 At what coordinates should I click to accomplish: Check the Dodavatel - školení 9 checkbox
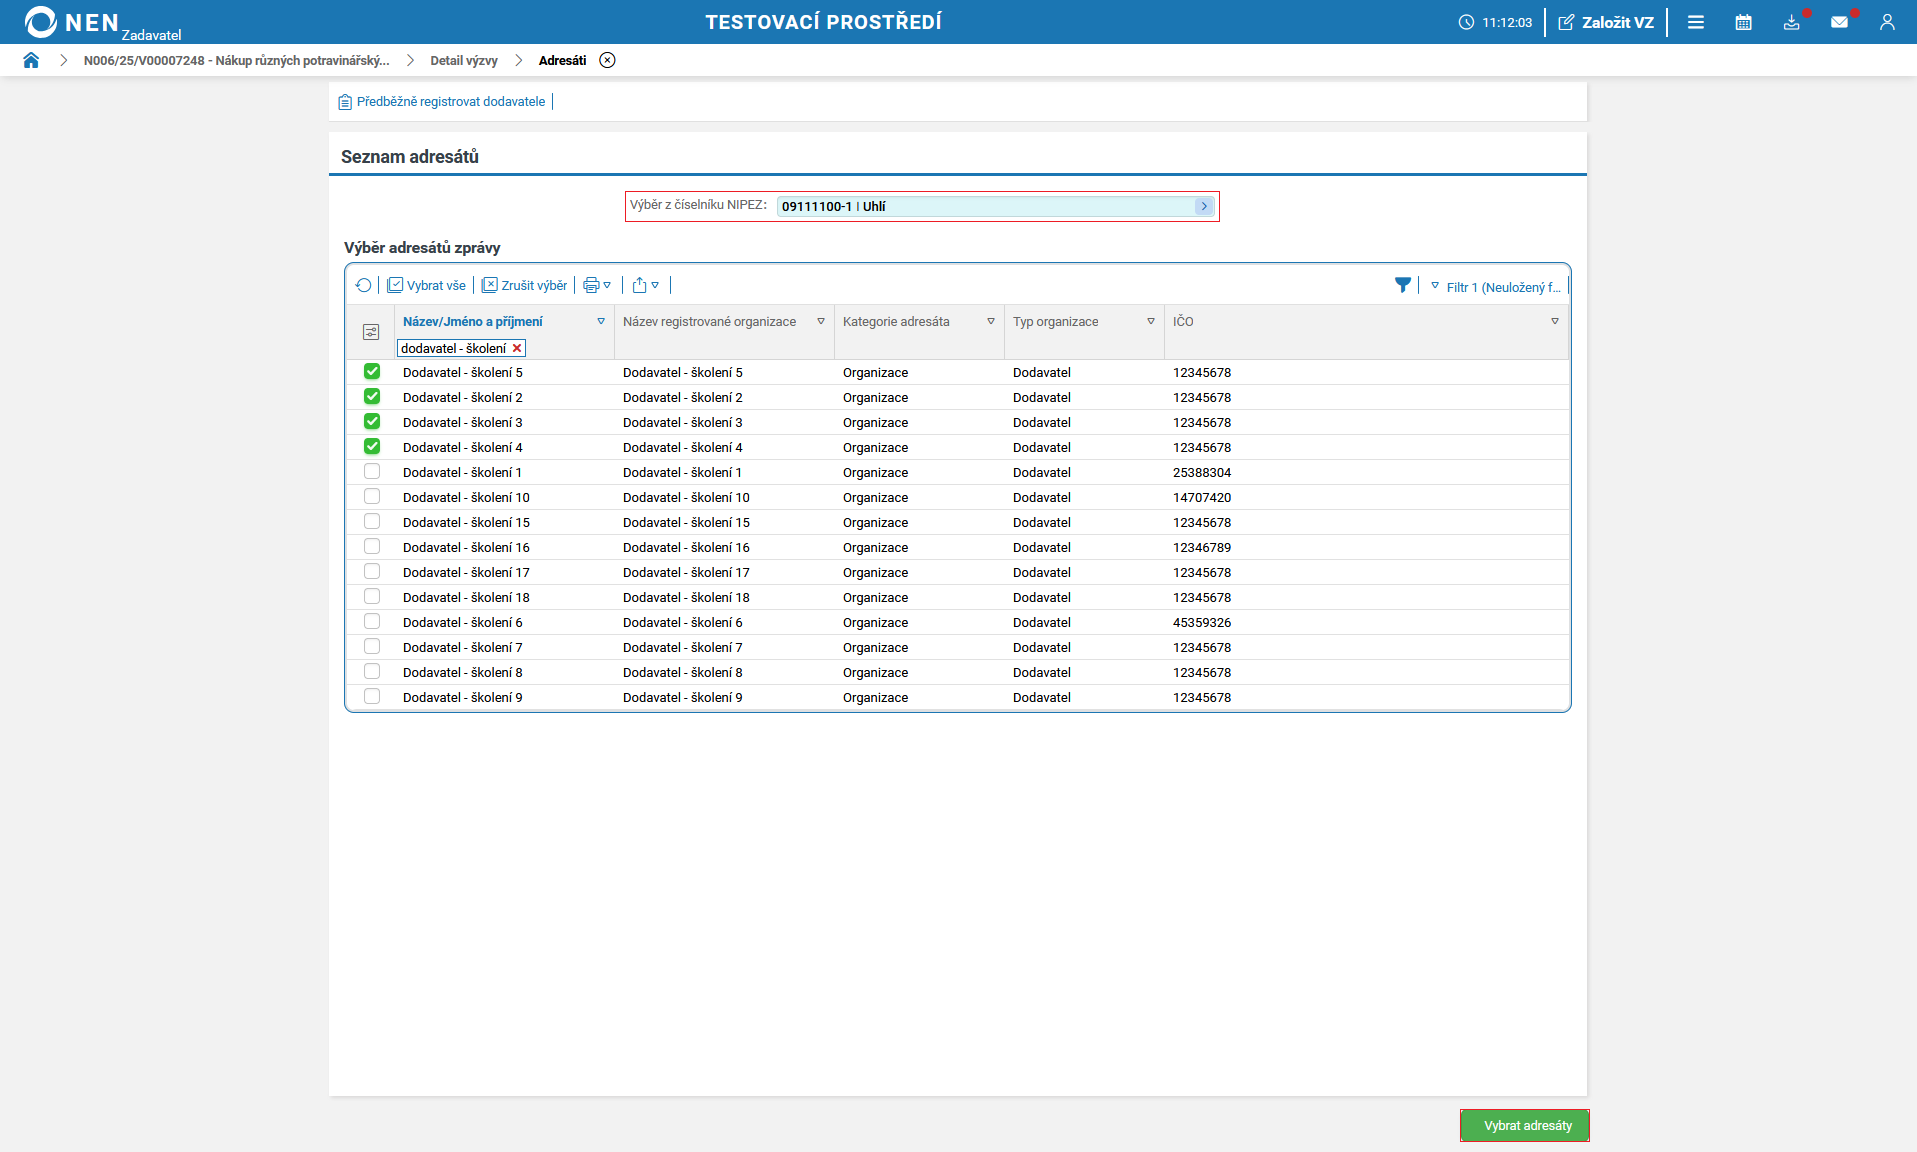[372, 697]
